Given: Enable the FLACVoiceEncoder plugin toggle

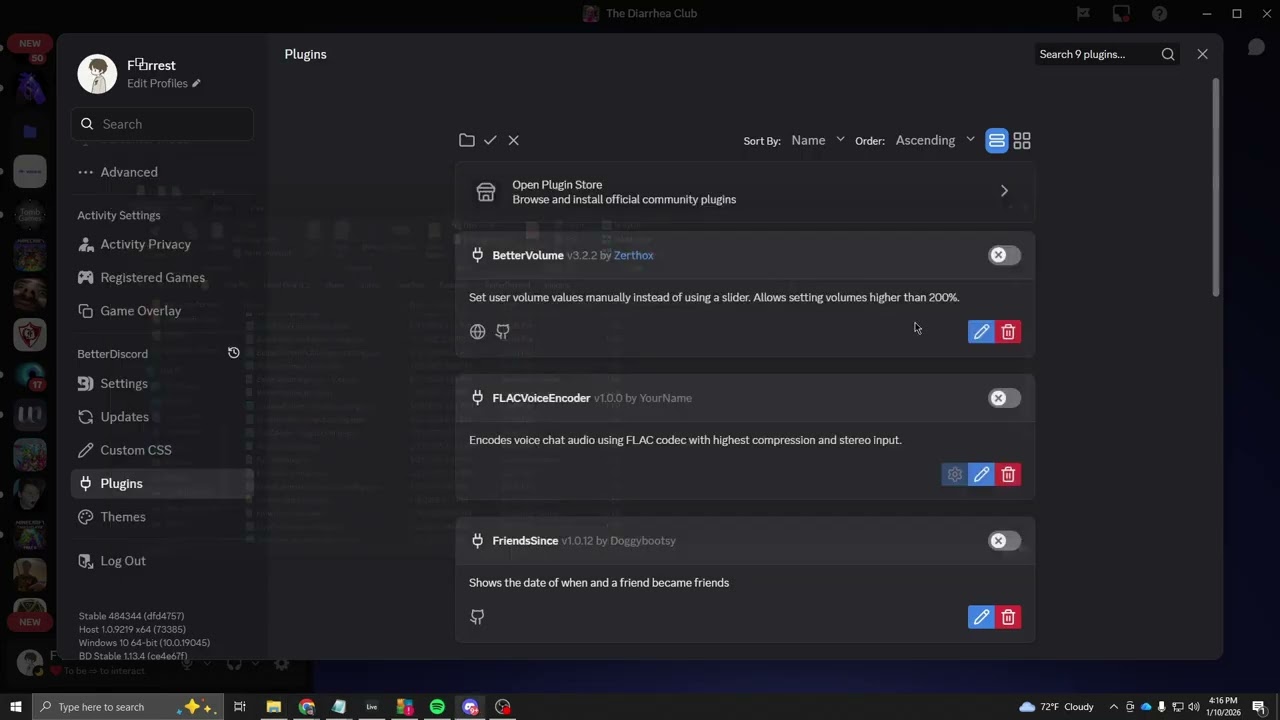Looking at the screenshot, I should click(x=1004, y=398).
